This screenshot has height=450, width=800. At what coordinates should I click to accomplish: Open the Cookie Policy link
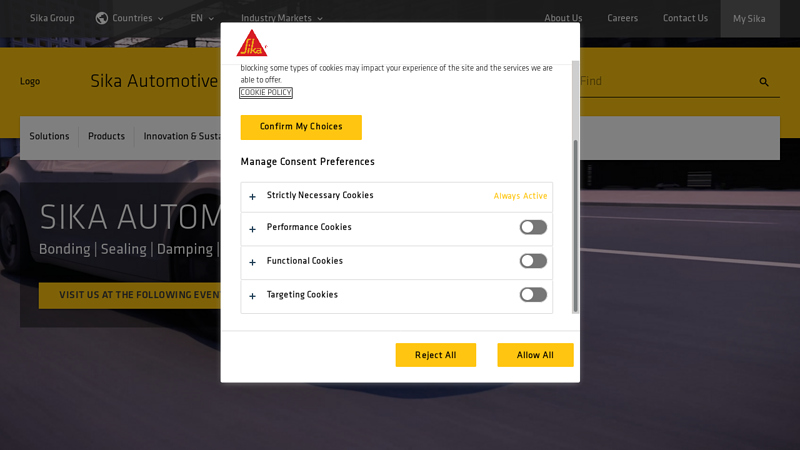click(x=266, y=93)
